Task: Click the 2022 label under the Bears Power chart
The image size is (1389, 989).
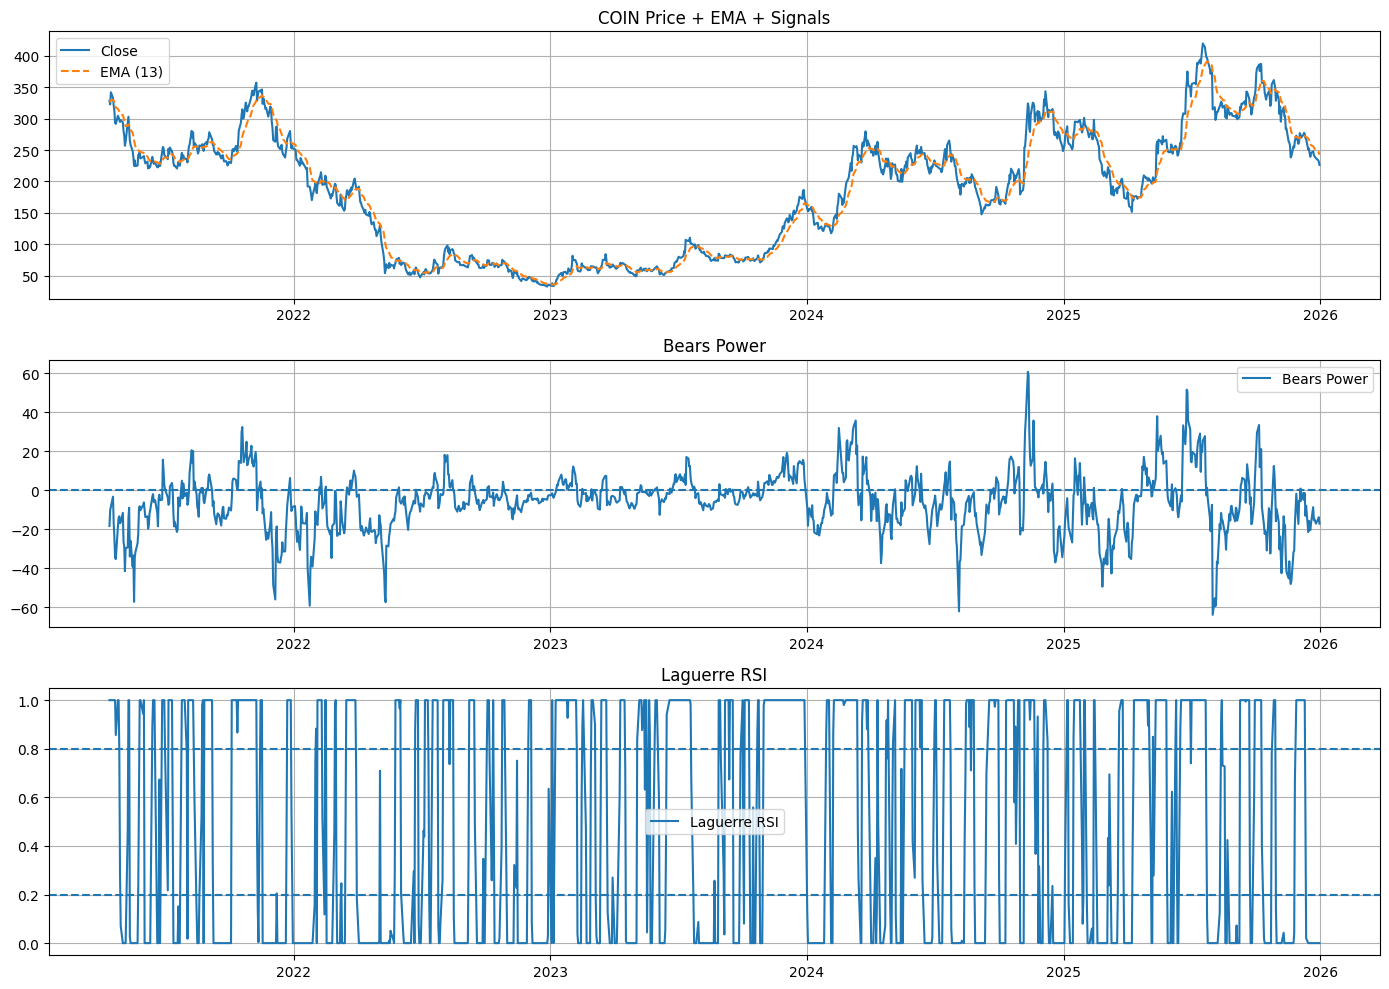Action: click(x=293, y=644)
